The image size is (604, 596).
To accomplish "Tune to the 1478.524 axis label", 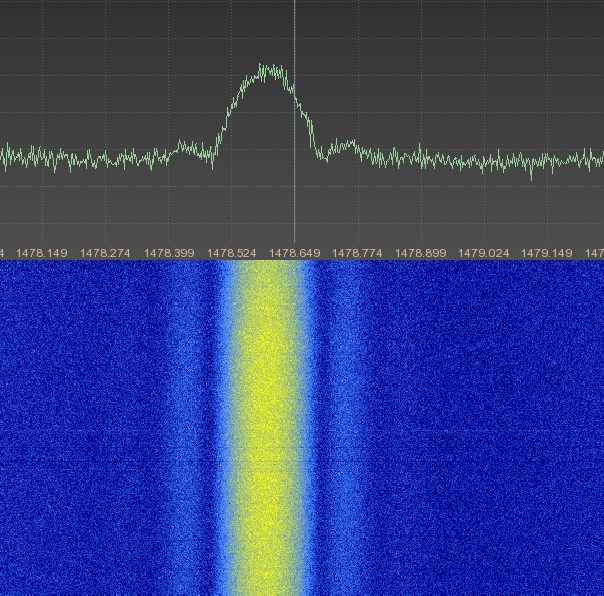I will click(233, 253).
